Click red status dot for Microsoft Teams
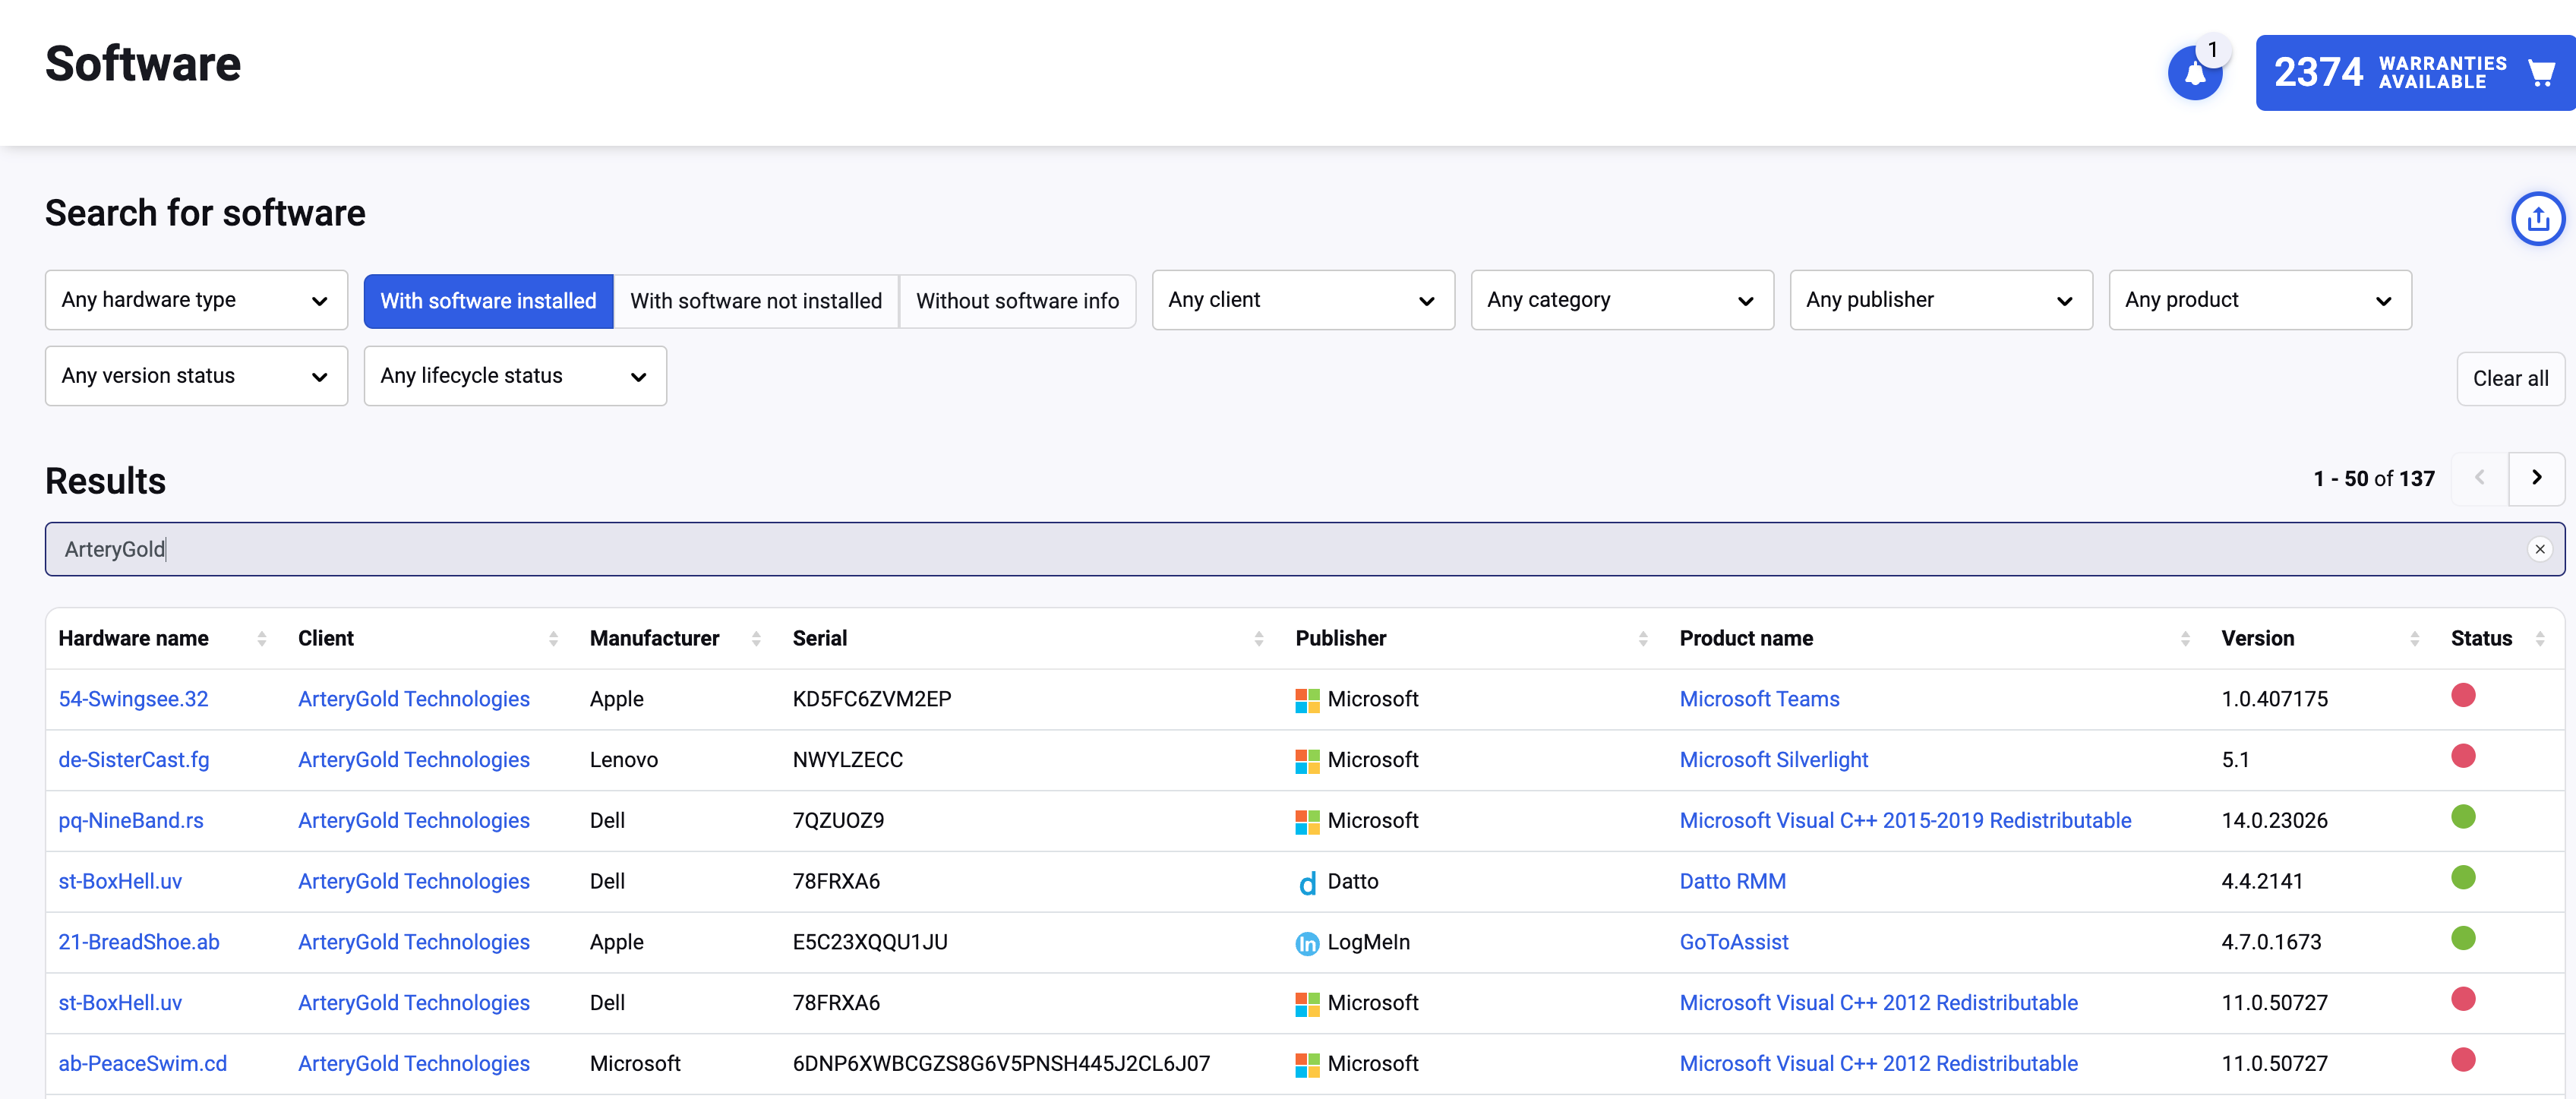Image resolution: width=2576 pixels, height=1099 pixels. coord(2463,696)
